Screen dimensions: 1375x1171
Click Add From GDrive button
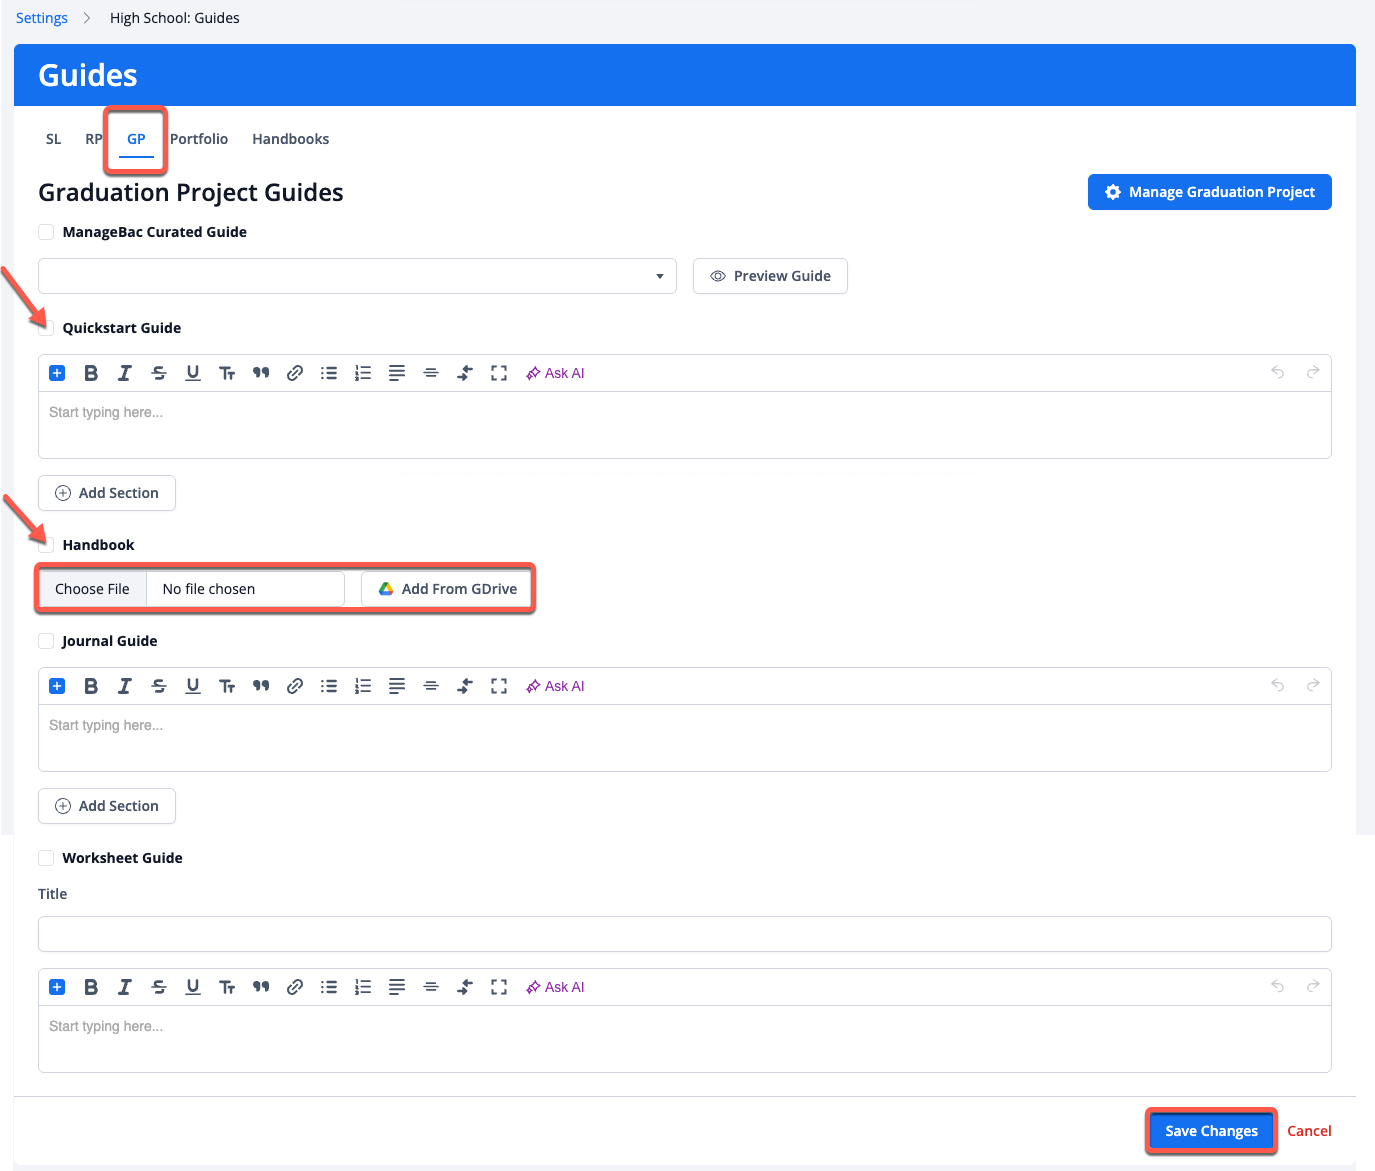tap(447, 589)
